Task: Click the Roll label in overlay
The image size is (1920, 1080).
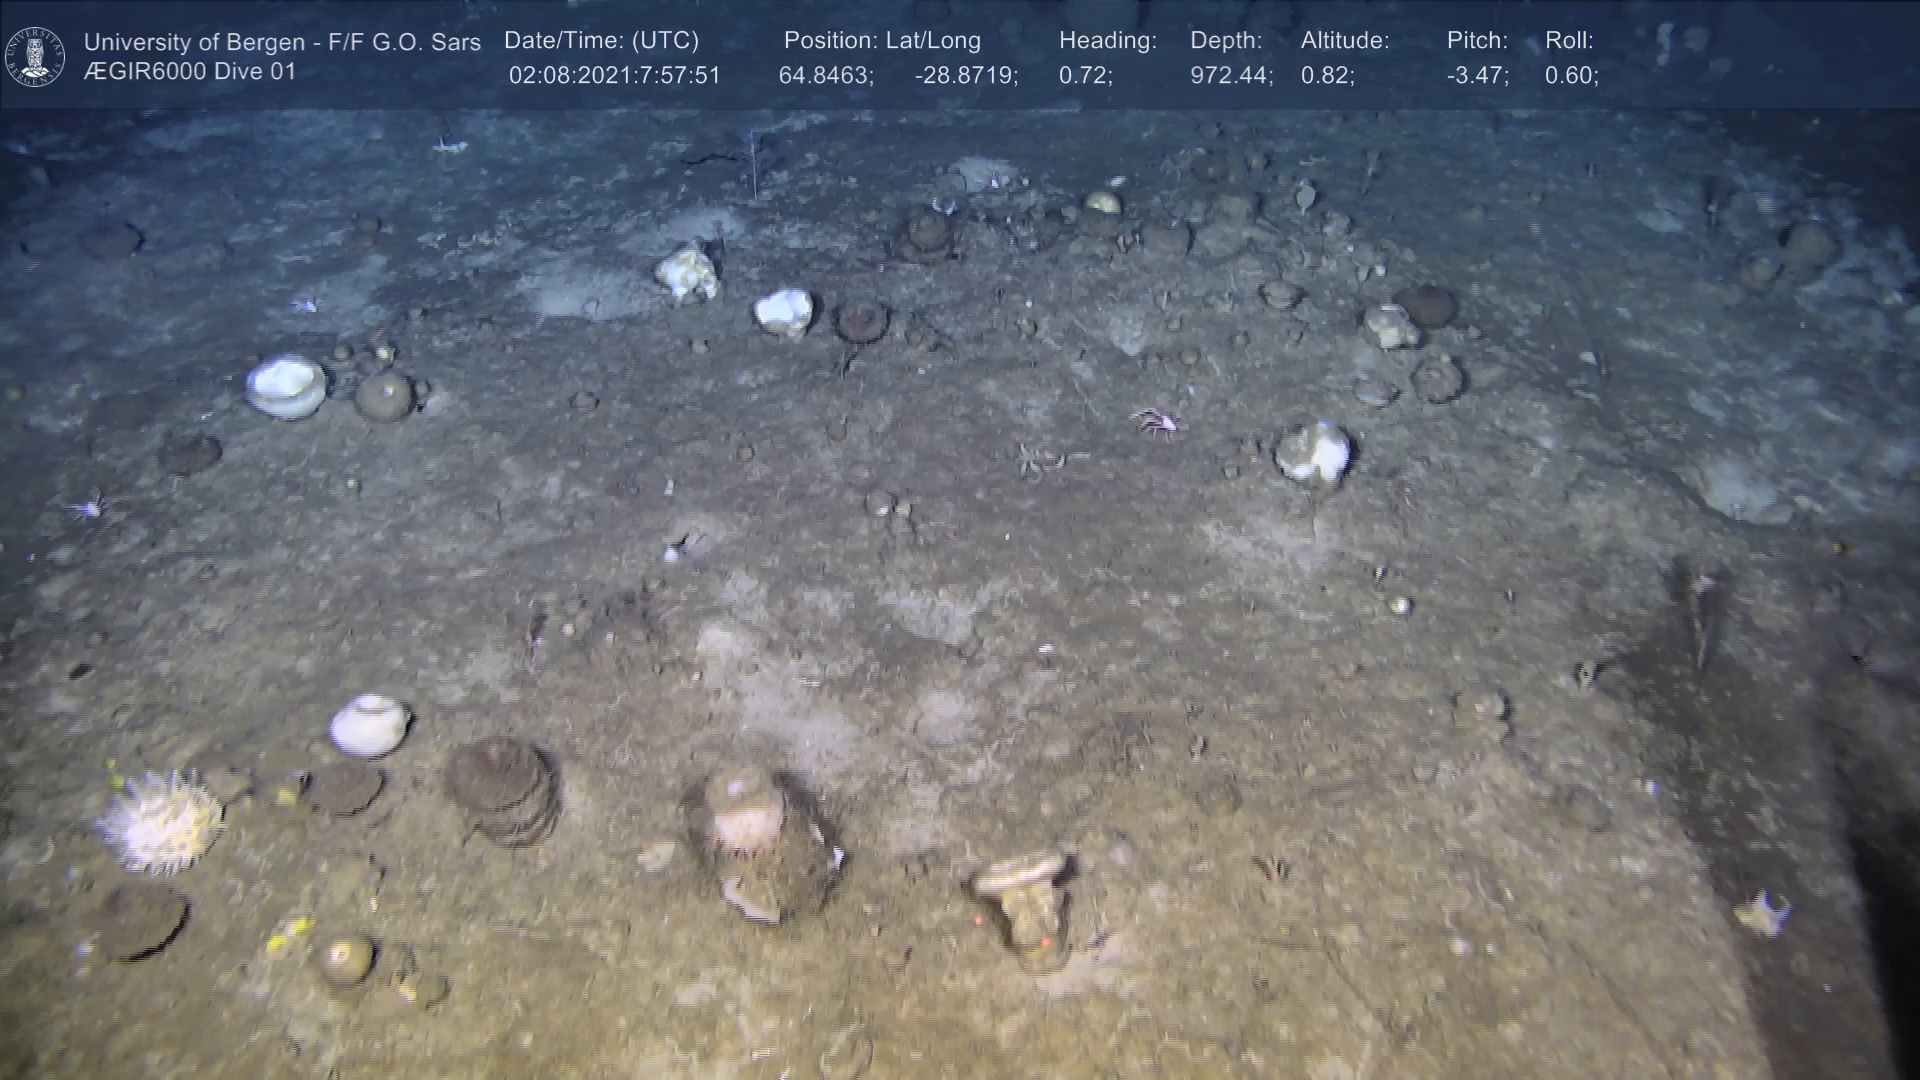Action: click(1569, 41)
